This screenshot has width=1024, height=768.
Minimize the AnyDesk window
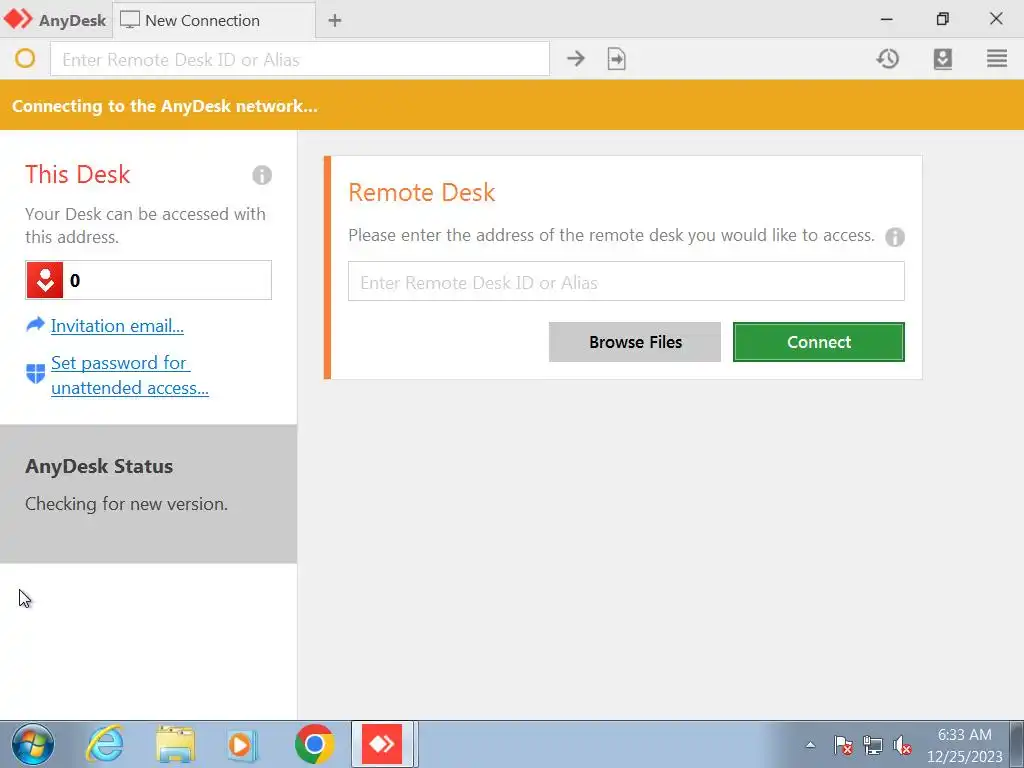pyautogui.click(x=886, y=20)
